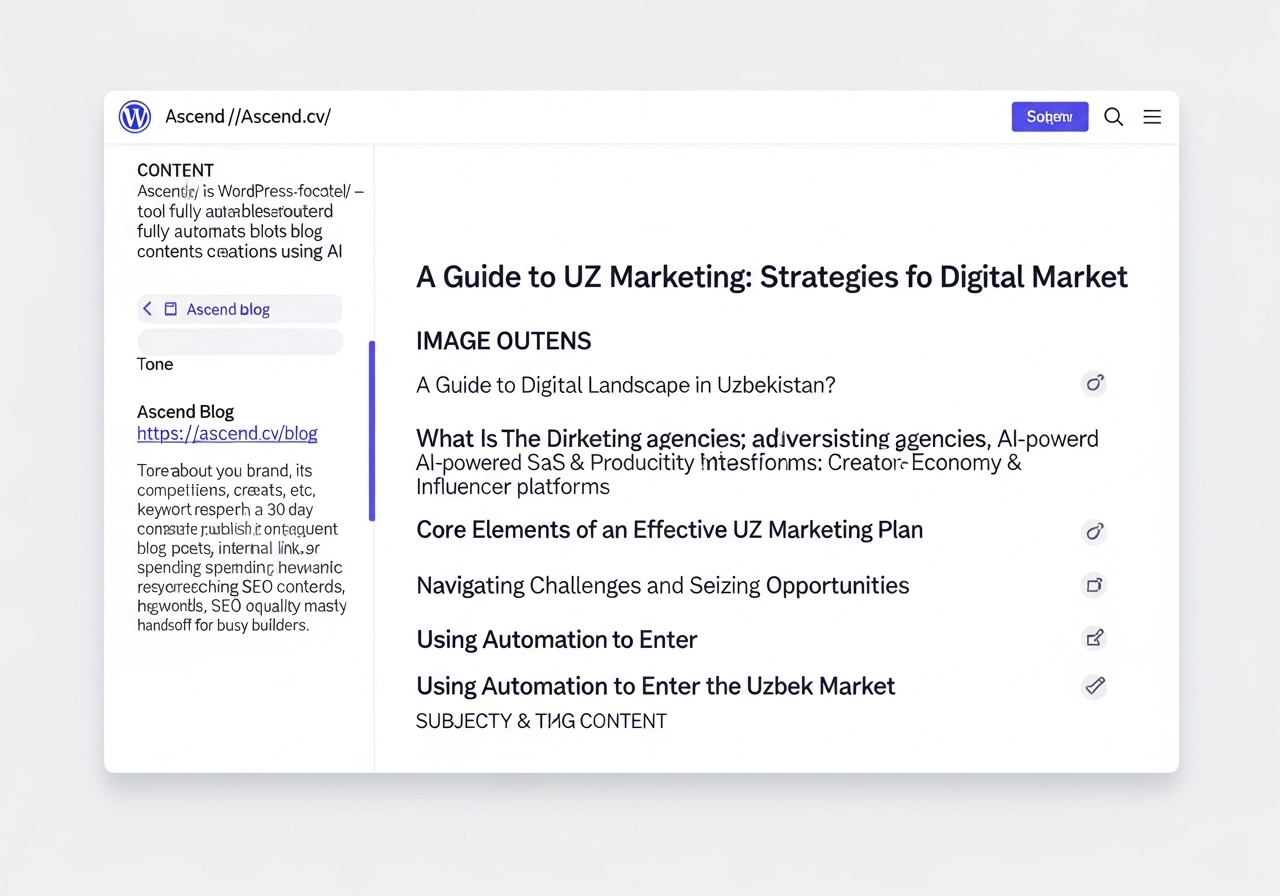
Task: Click the document icon beside Ascend blog
Action: 170,309
